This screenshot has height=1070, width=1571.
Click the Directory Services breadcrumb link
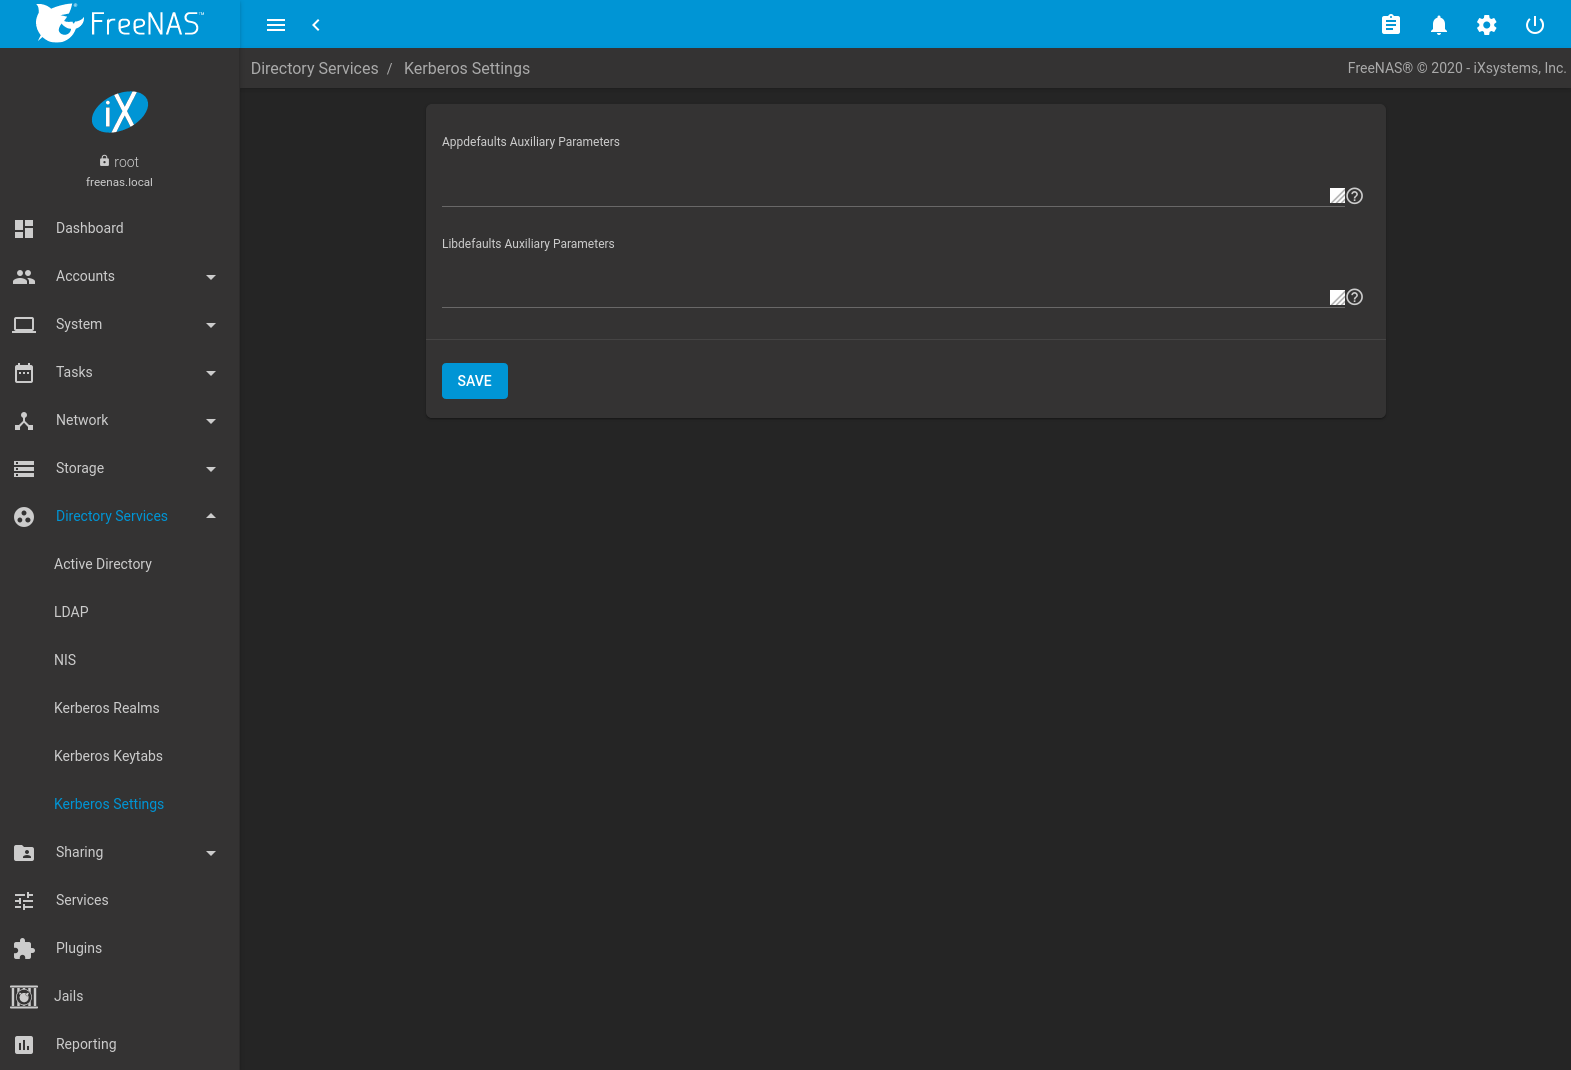click(314, 68)
